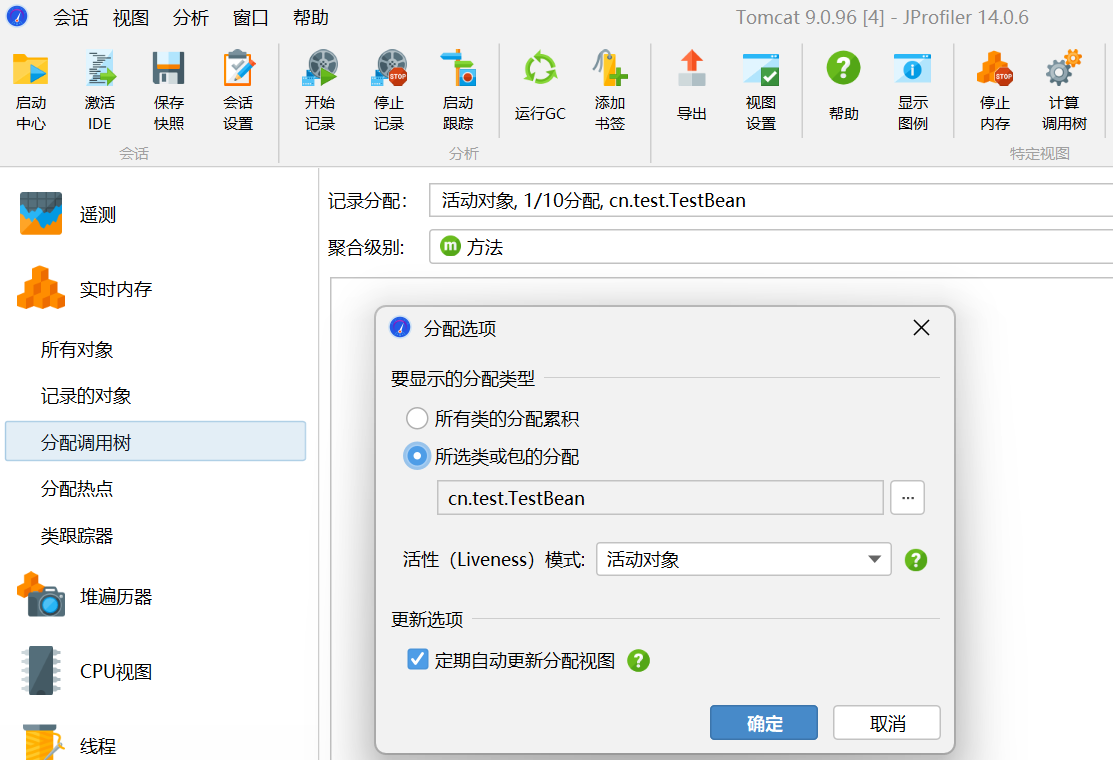
Task: Open the 堆遍历器 heap walker section
Action: pyautogui.click(x=85, y=596)
